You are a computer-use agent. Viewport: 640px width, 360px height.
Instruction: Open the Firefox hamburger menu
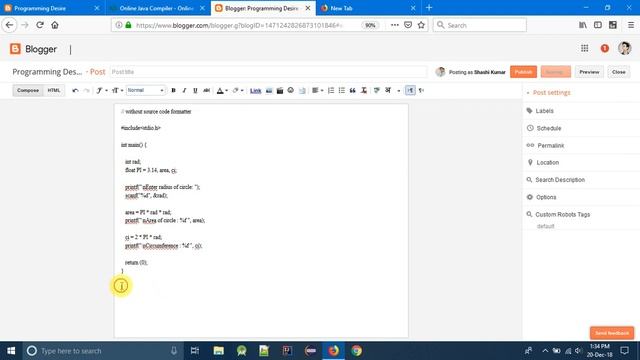(x=631, y=25)
